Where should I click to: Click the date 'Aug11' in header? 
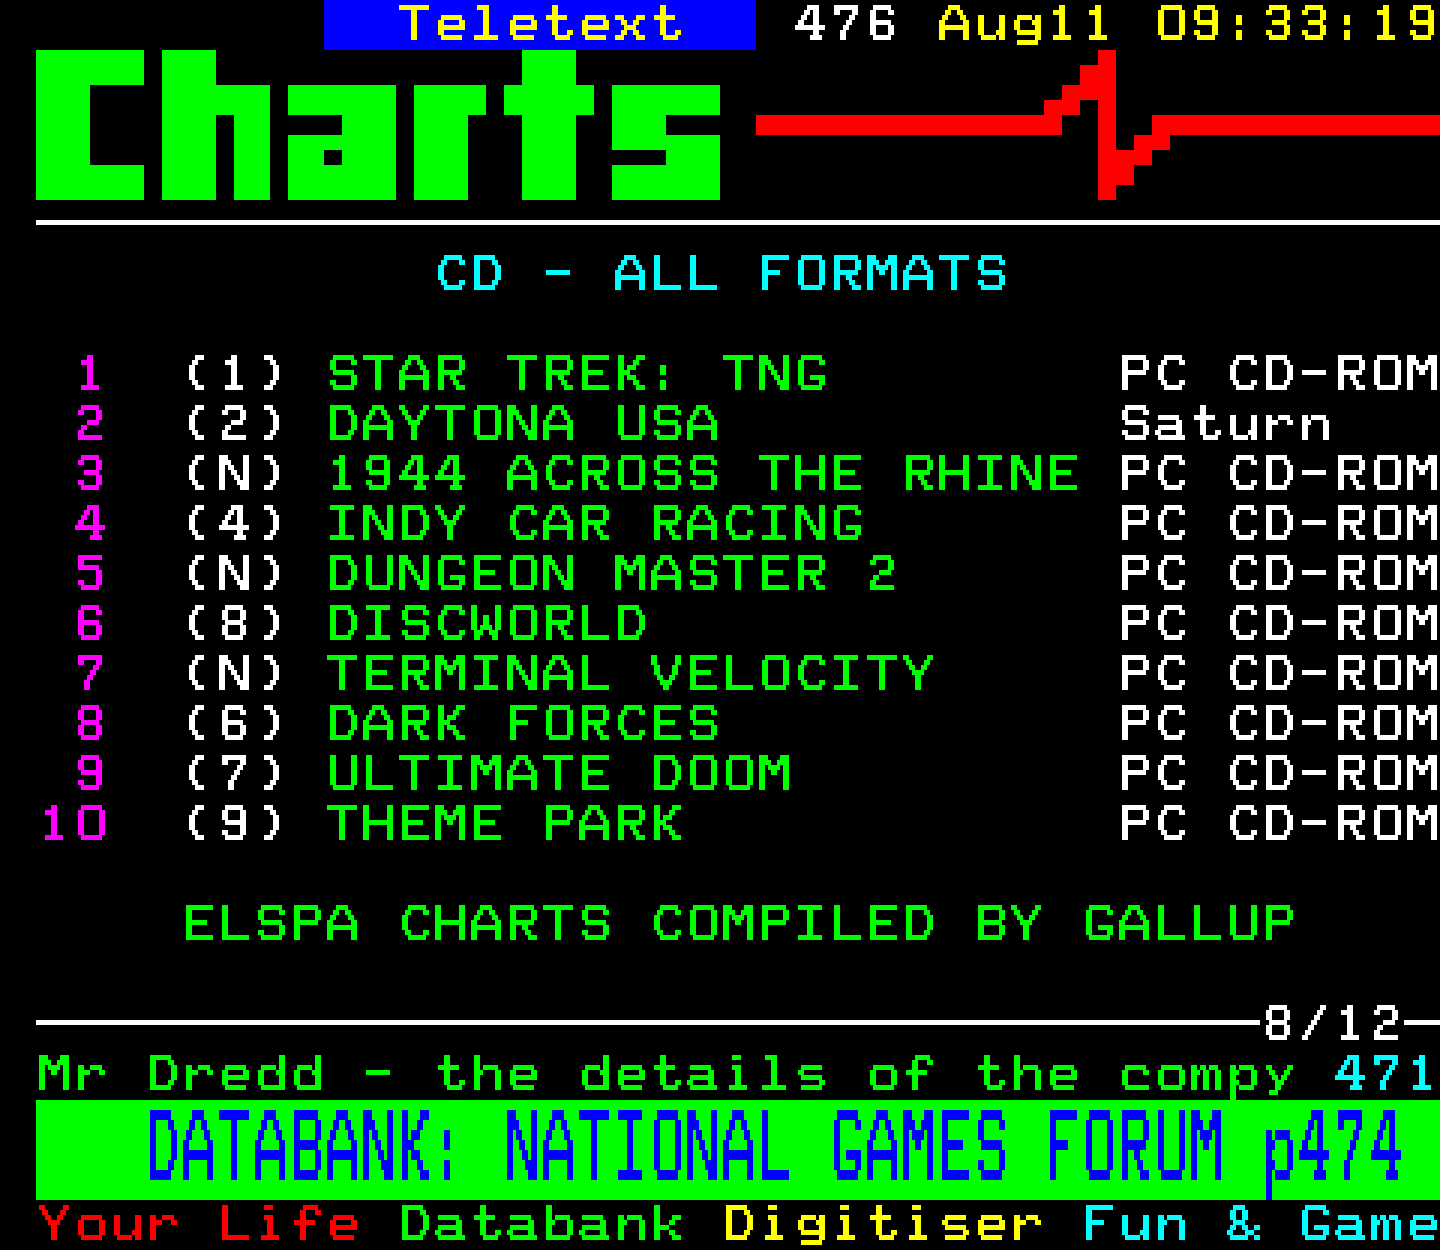(x=1024, y=24)
